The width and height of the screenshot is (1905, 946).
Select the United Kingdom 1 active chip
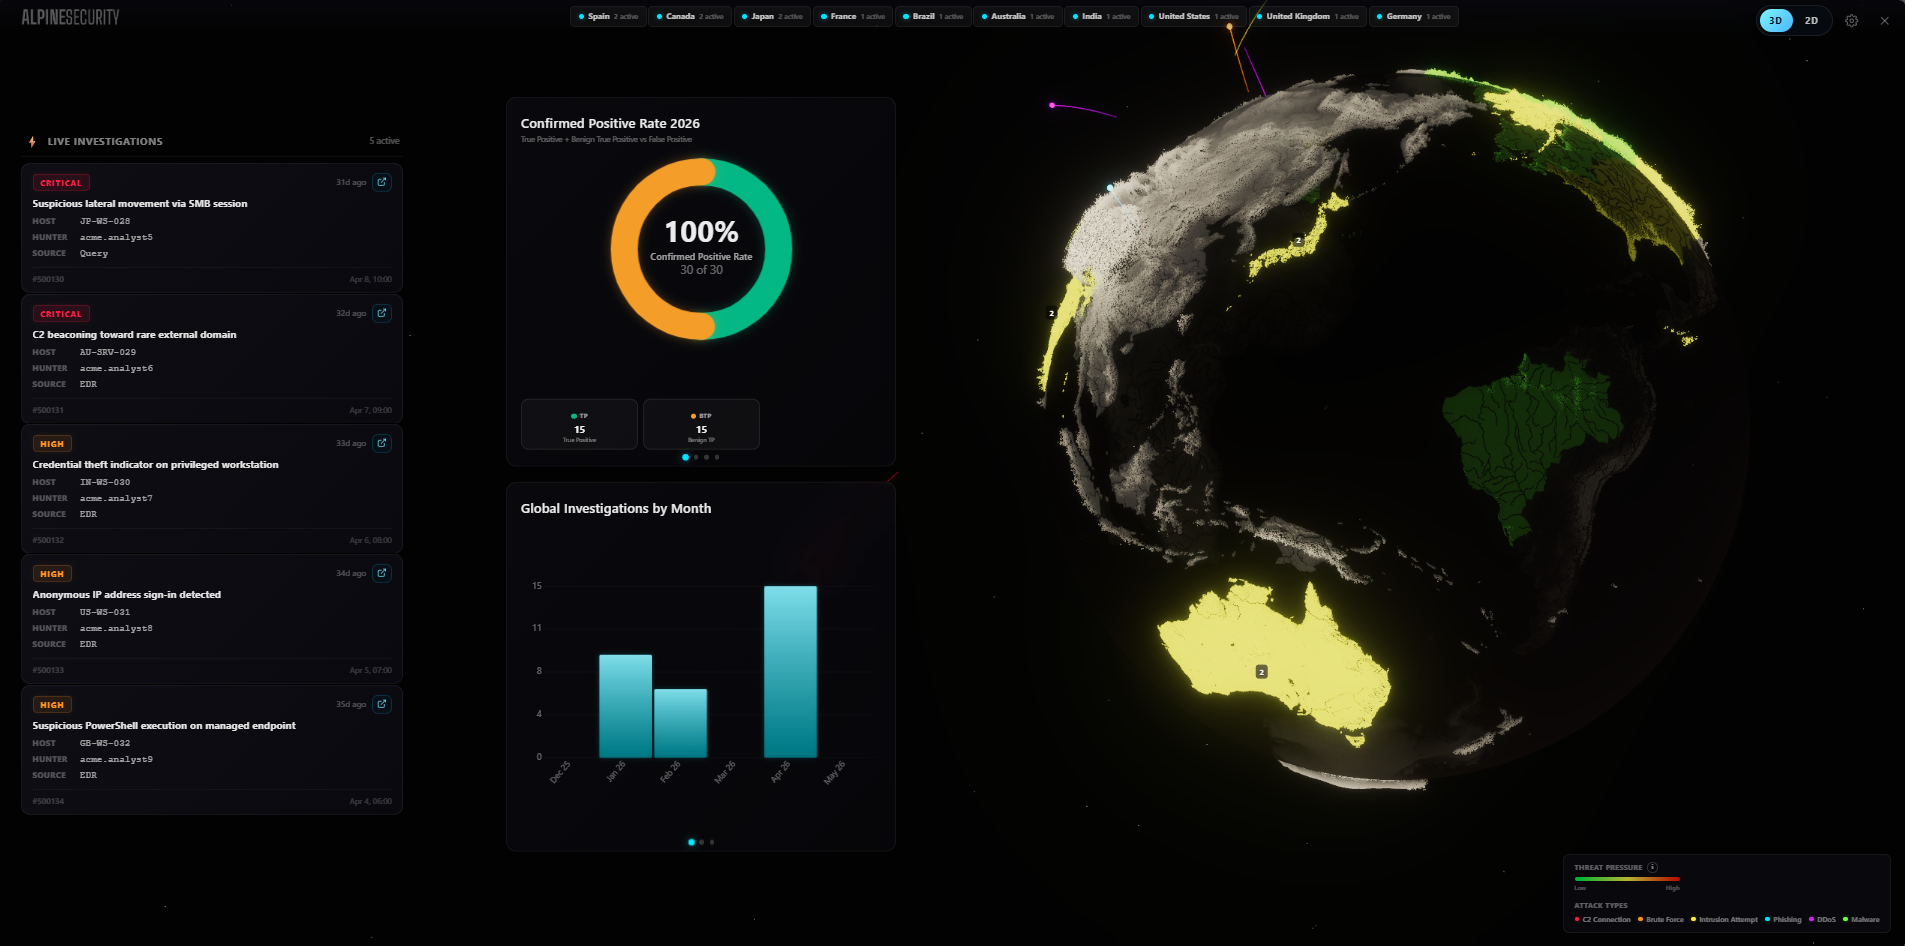tap(1308, 16)
